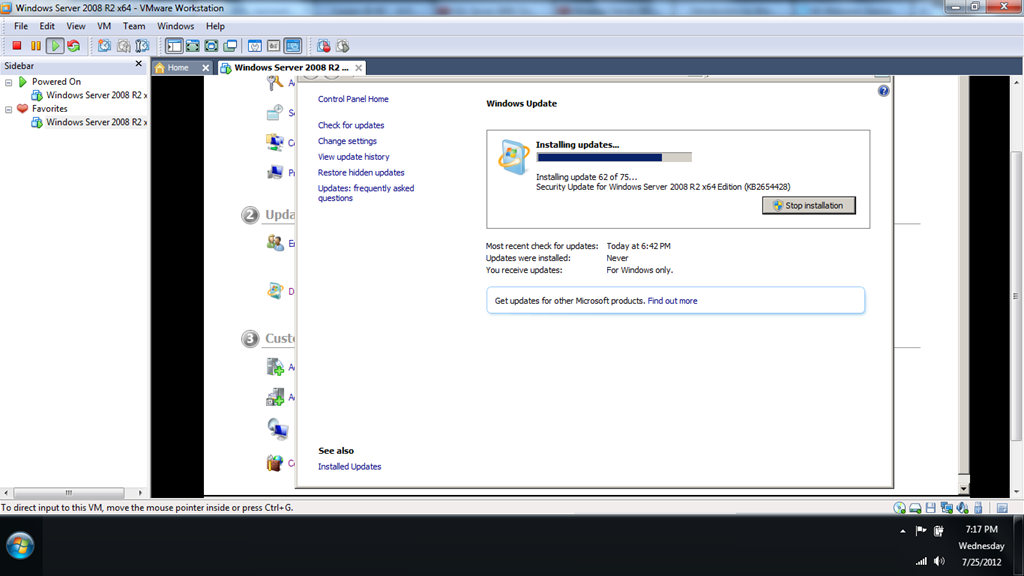Take a snapshot of the virtual machine
This screenshot has width=1024, height=576.
(x=104, y=46)
